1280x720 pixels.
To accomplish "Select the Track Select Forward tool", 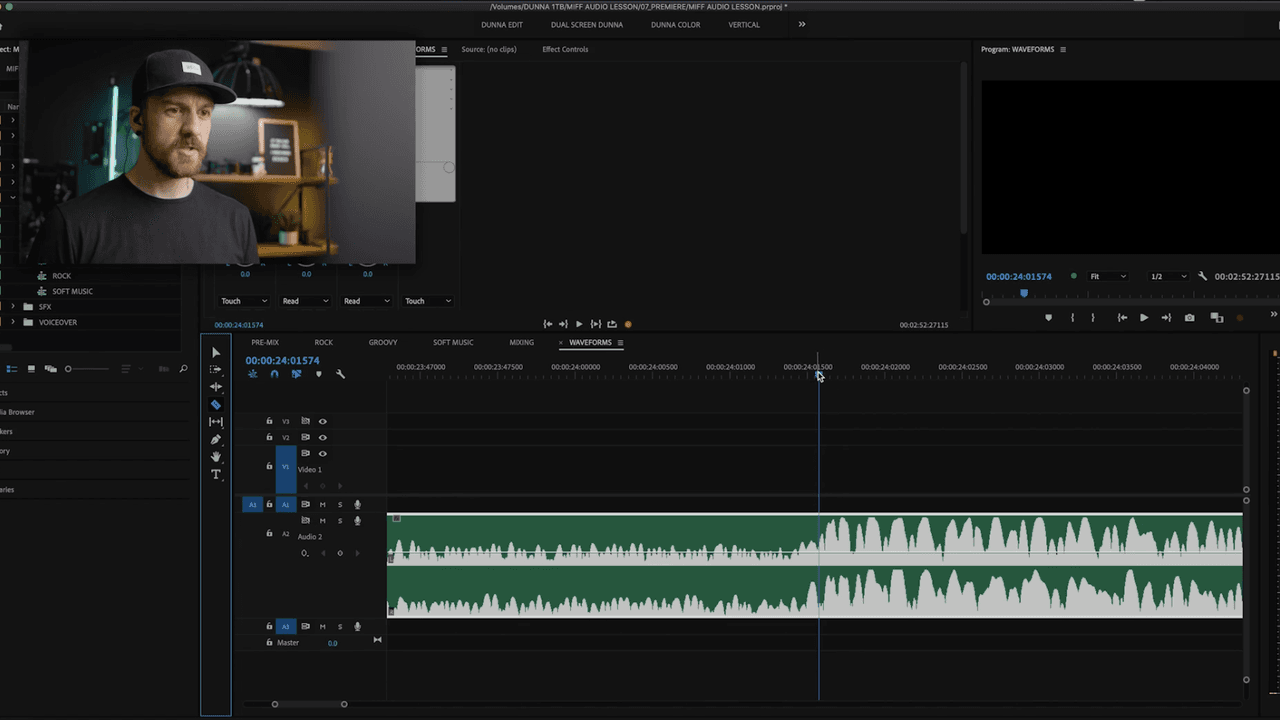I will (x=216, y=369).
